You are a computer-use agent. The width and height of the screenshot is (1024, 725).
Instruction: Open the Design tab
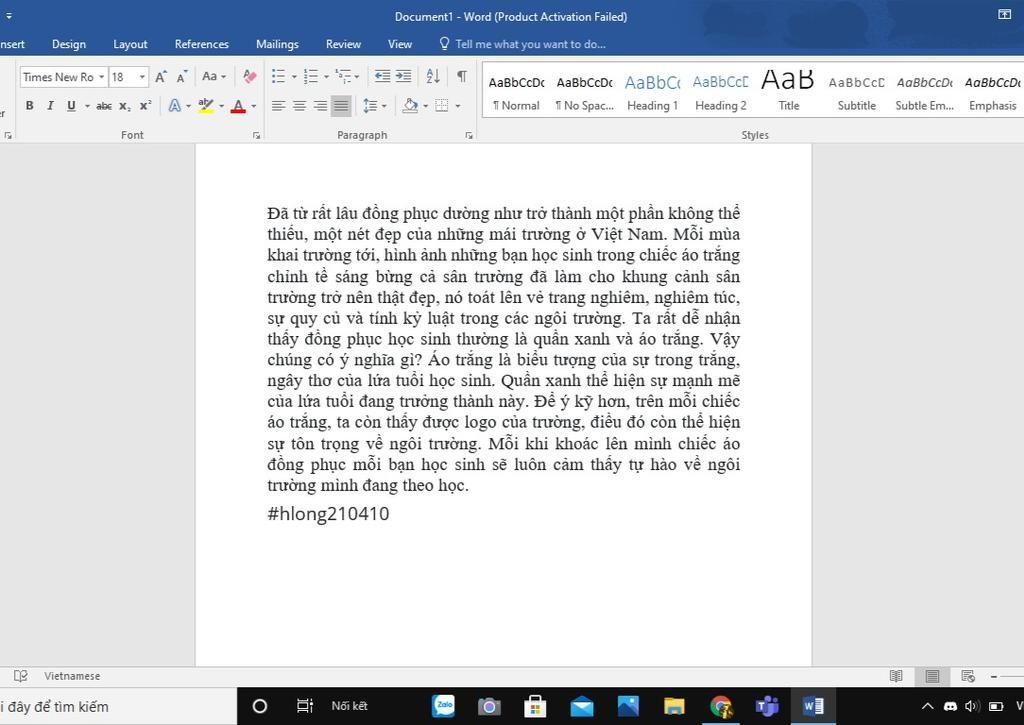[x=69, y=44]
